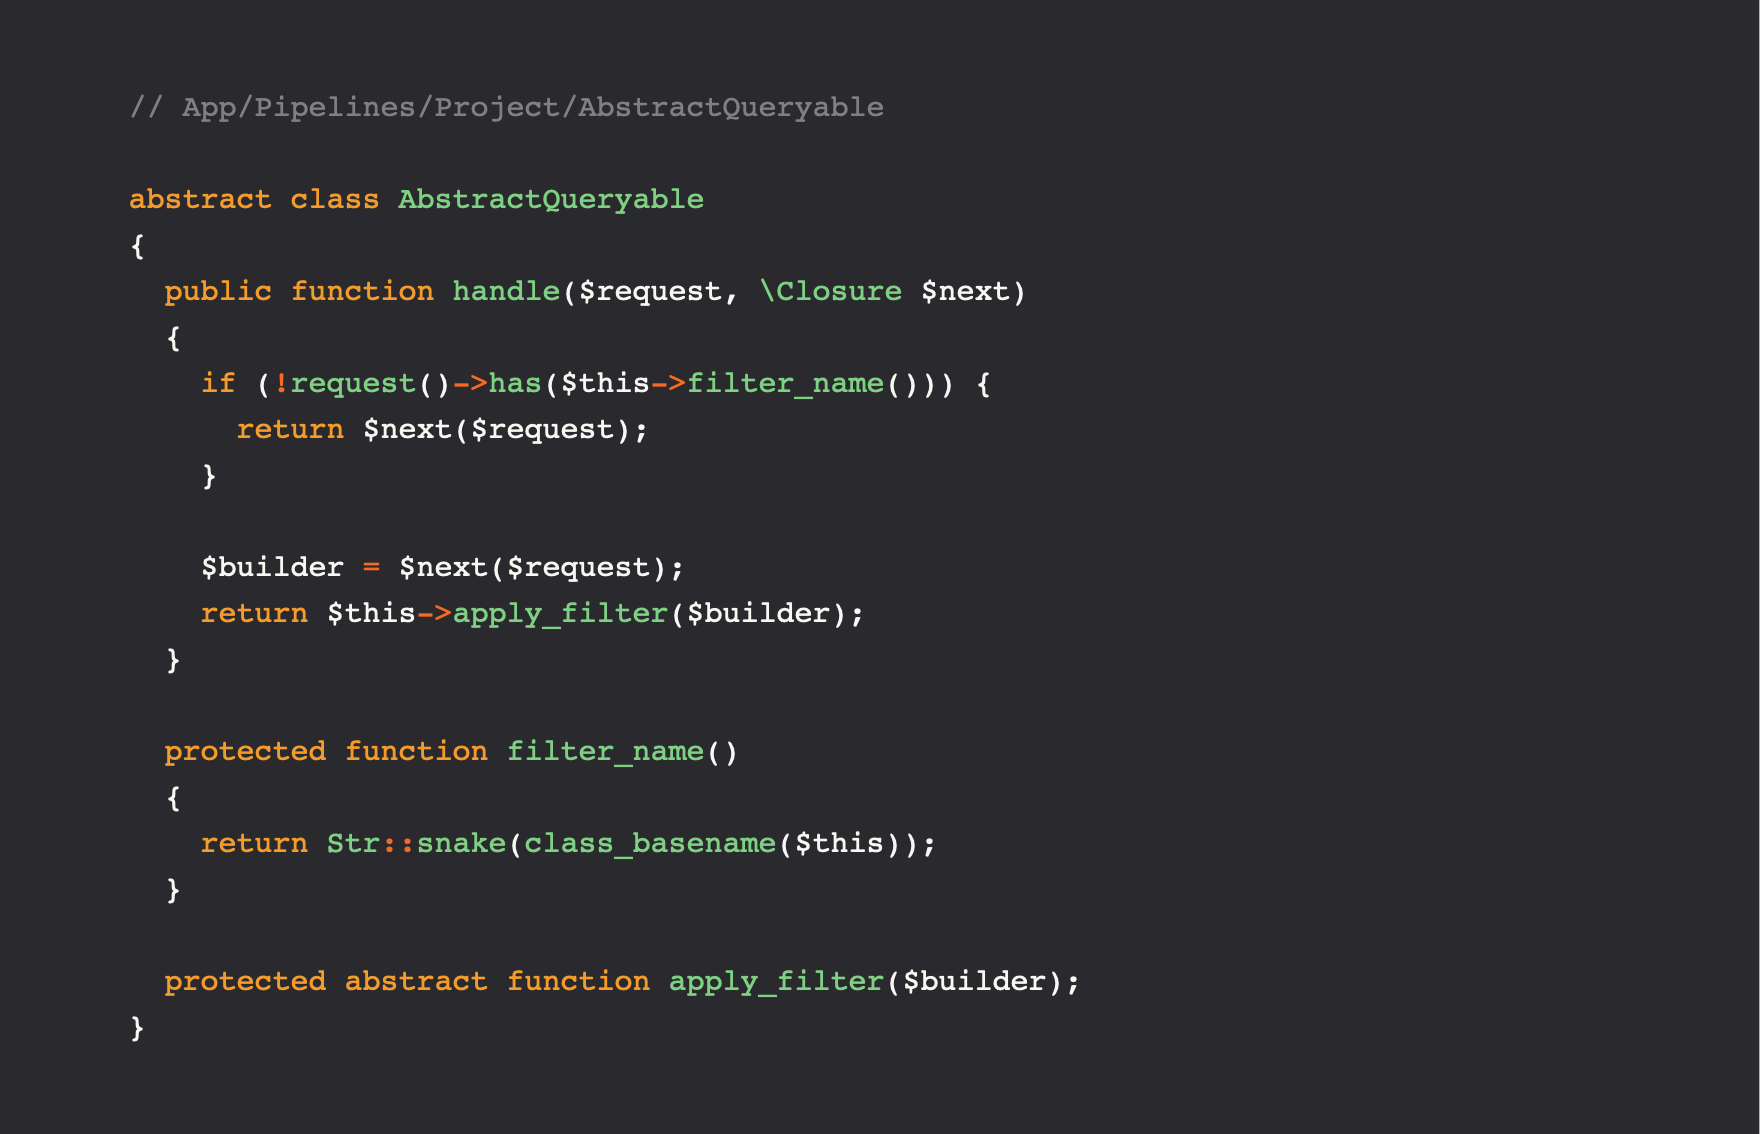Click the file path comment line
This screenshot has height=1134, width=1760.
tap(507, 107)
